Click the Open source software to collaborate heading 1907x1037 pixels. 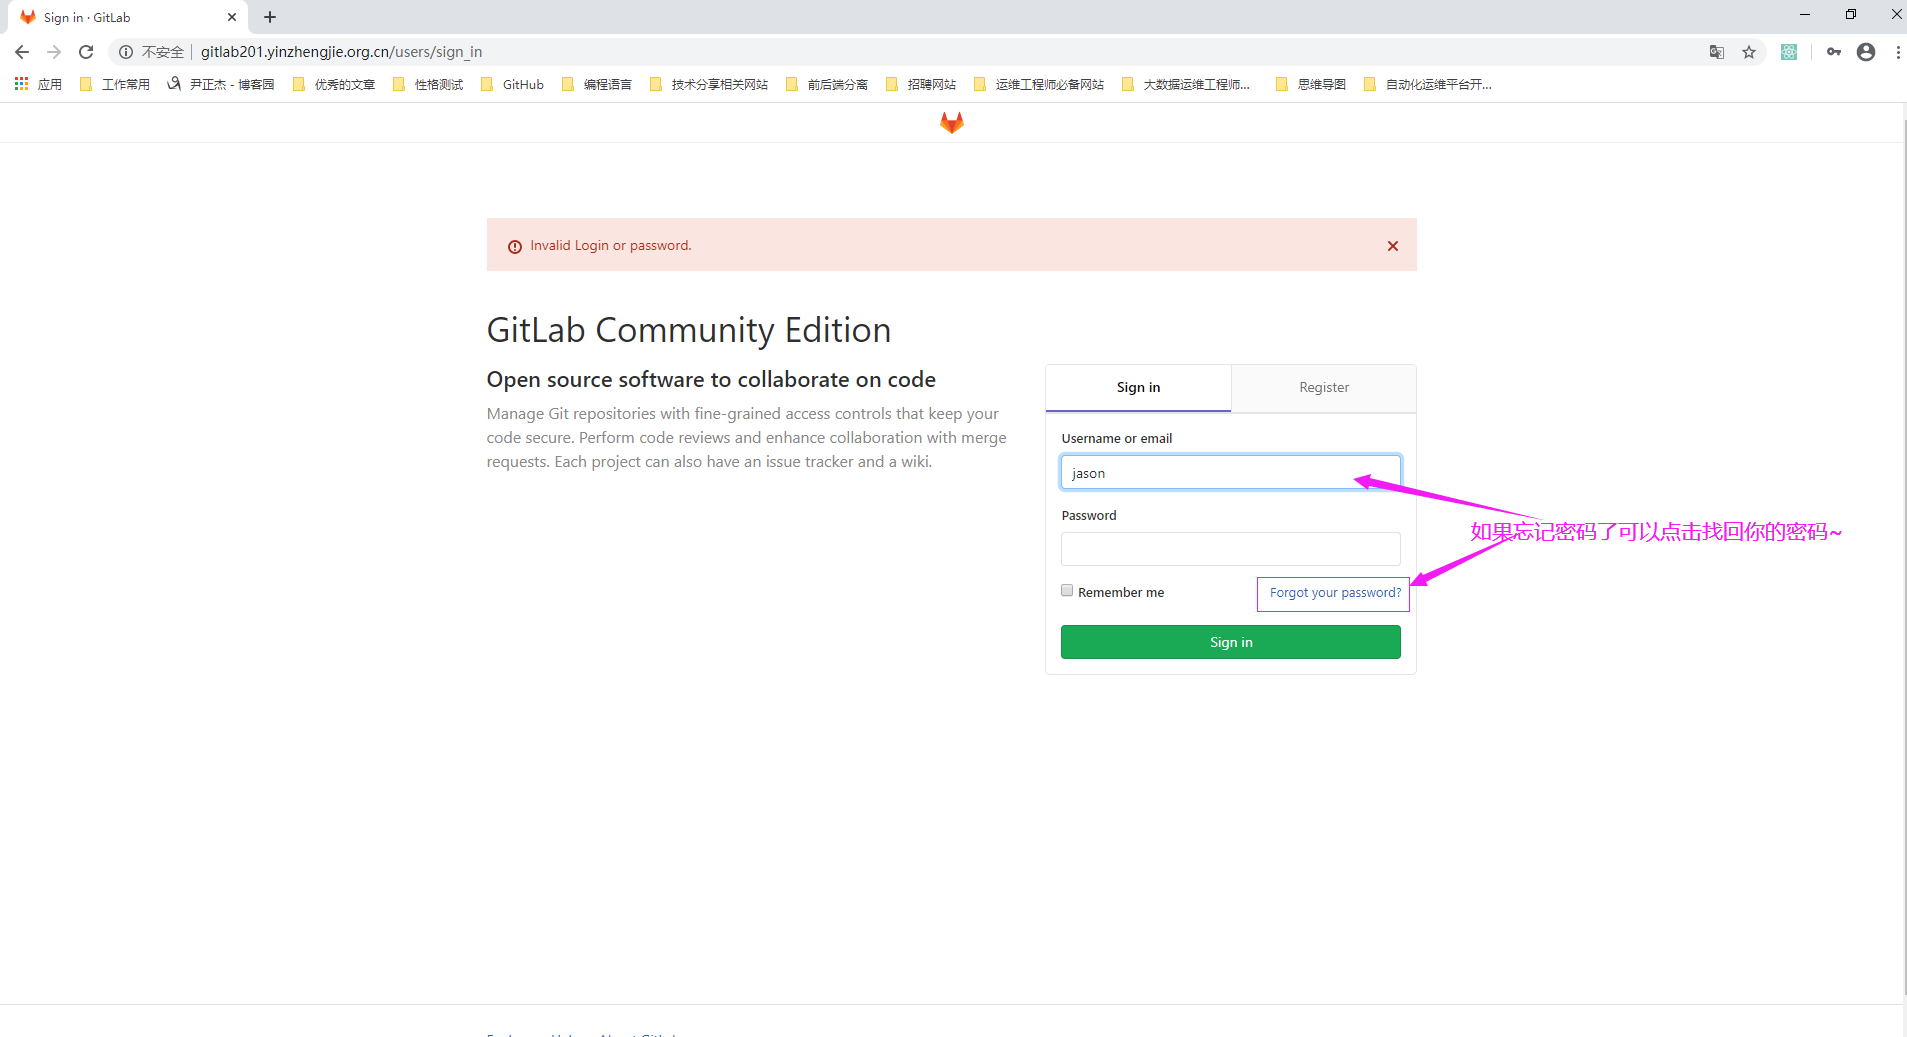tap(711, 380)
